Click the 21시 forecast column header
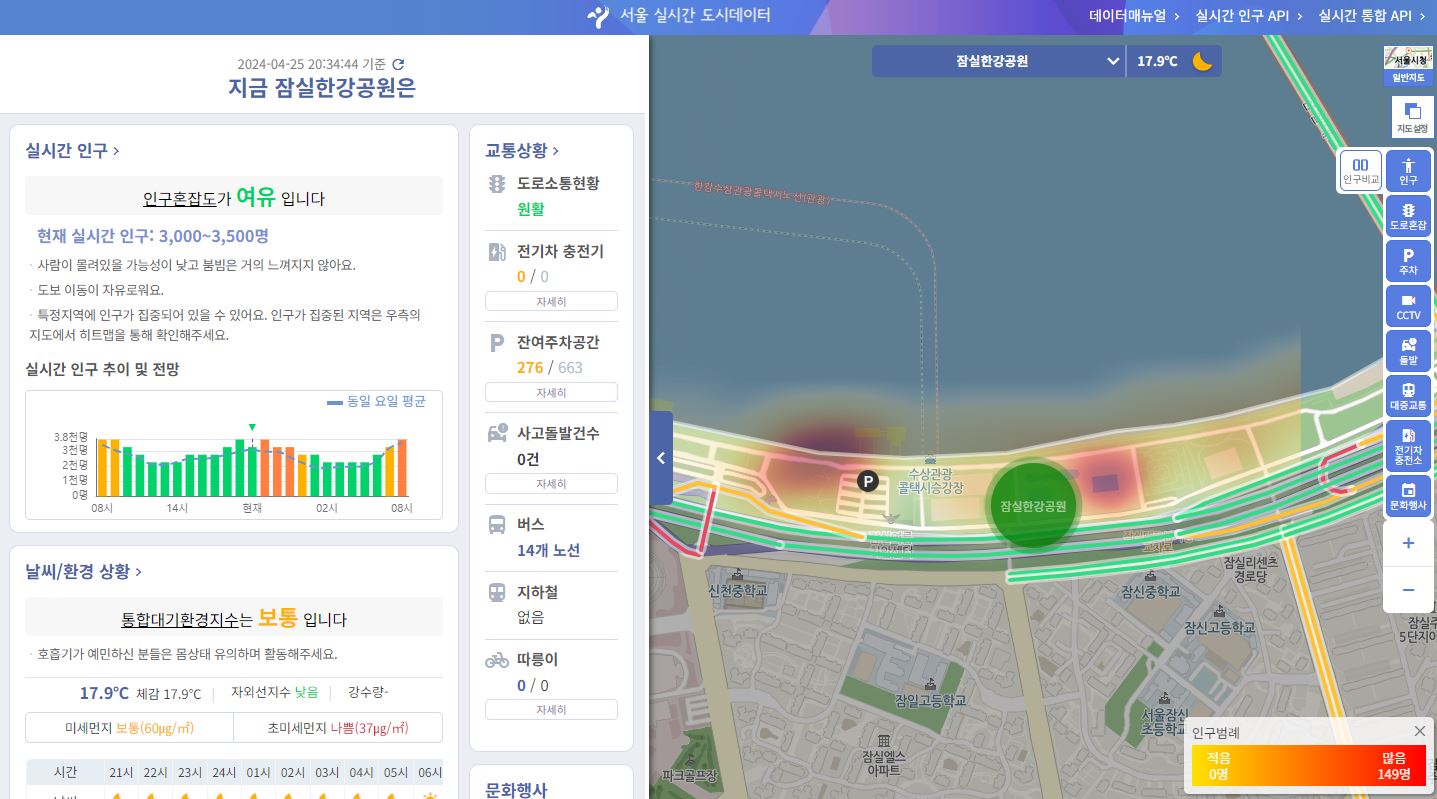Image resolution: width=1437 pixels, height=799 pixels. pos(121,773)
